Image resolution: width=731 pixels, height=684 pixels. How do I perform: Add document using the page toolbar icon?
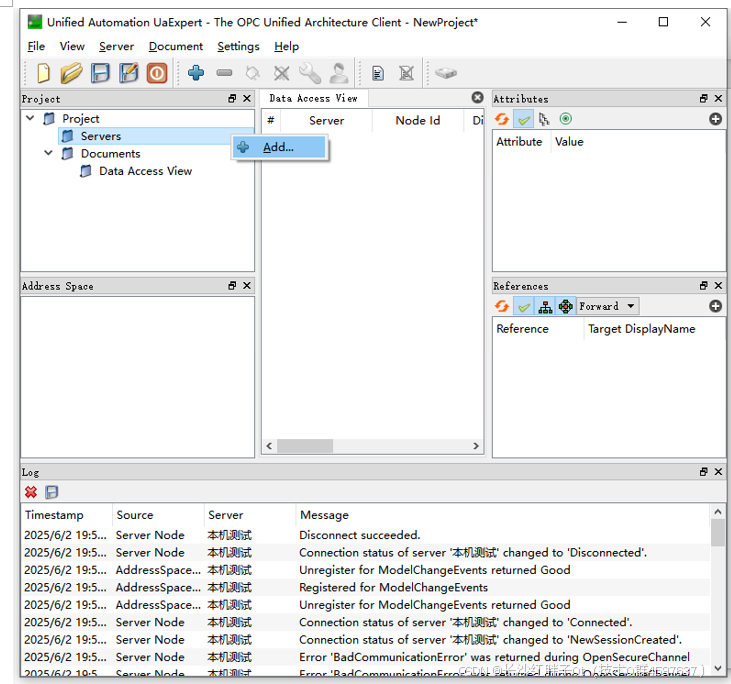(378, 73)
